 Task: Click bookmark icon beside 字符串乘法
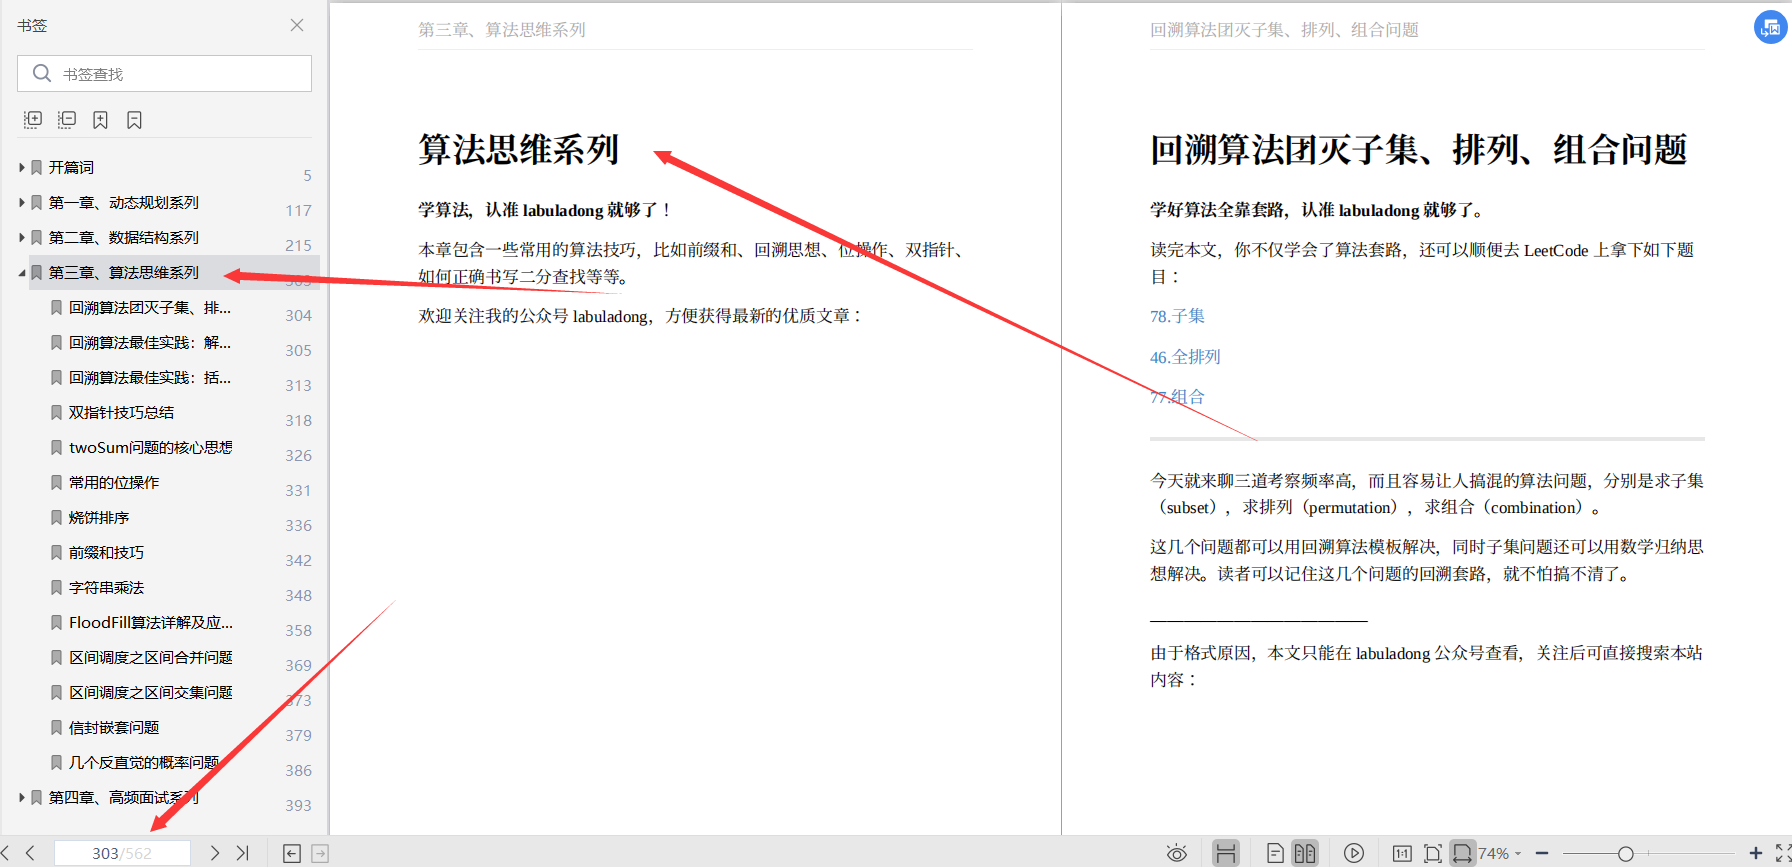[57, 587]
